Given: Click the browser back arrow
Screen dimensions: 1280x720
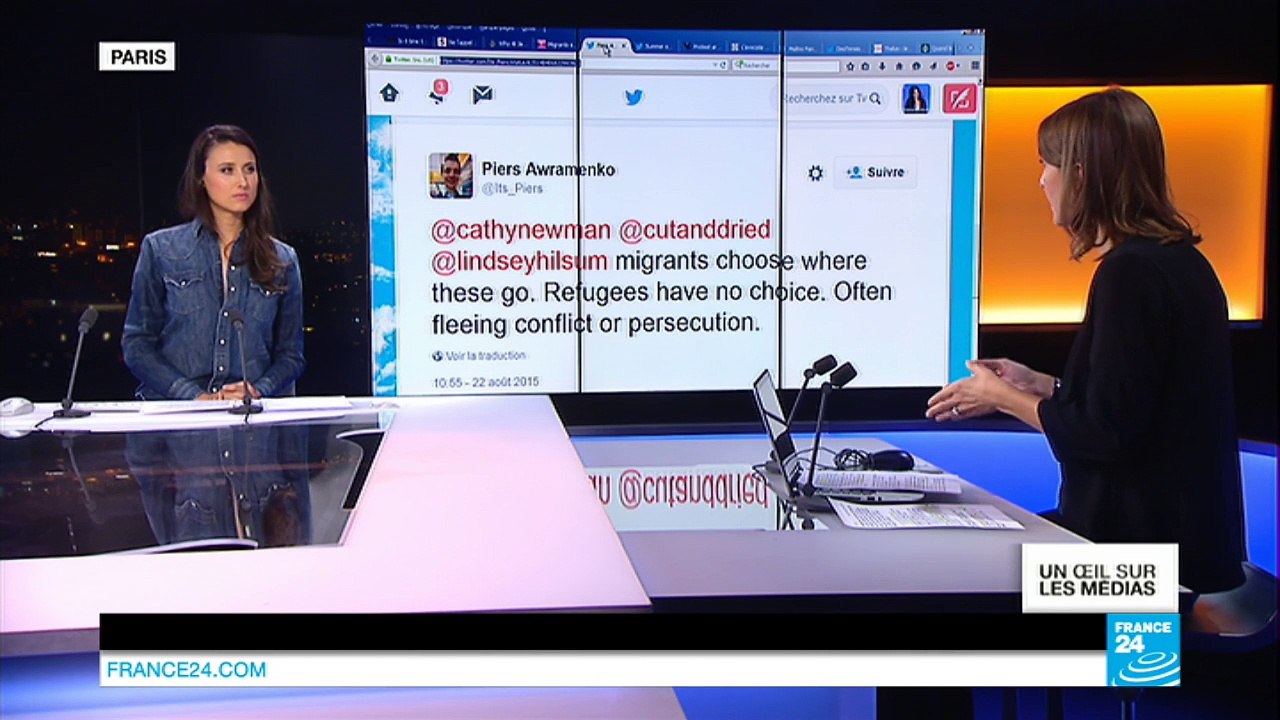Looking at the screenshot, I should point(373,61).
